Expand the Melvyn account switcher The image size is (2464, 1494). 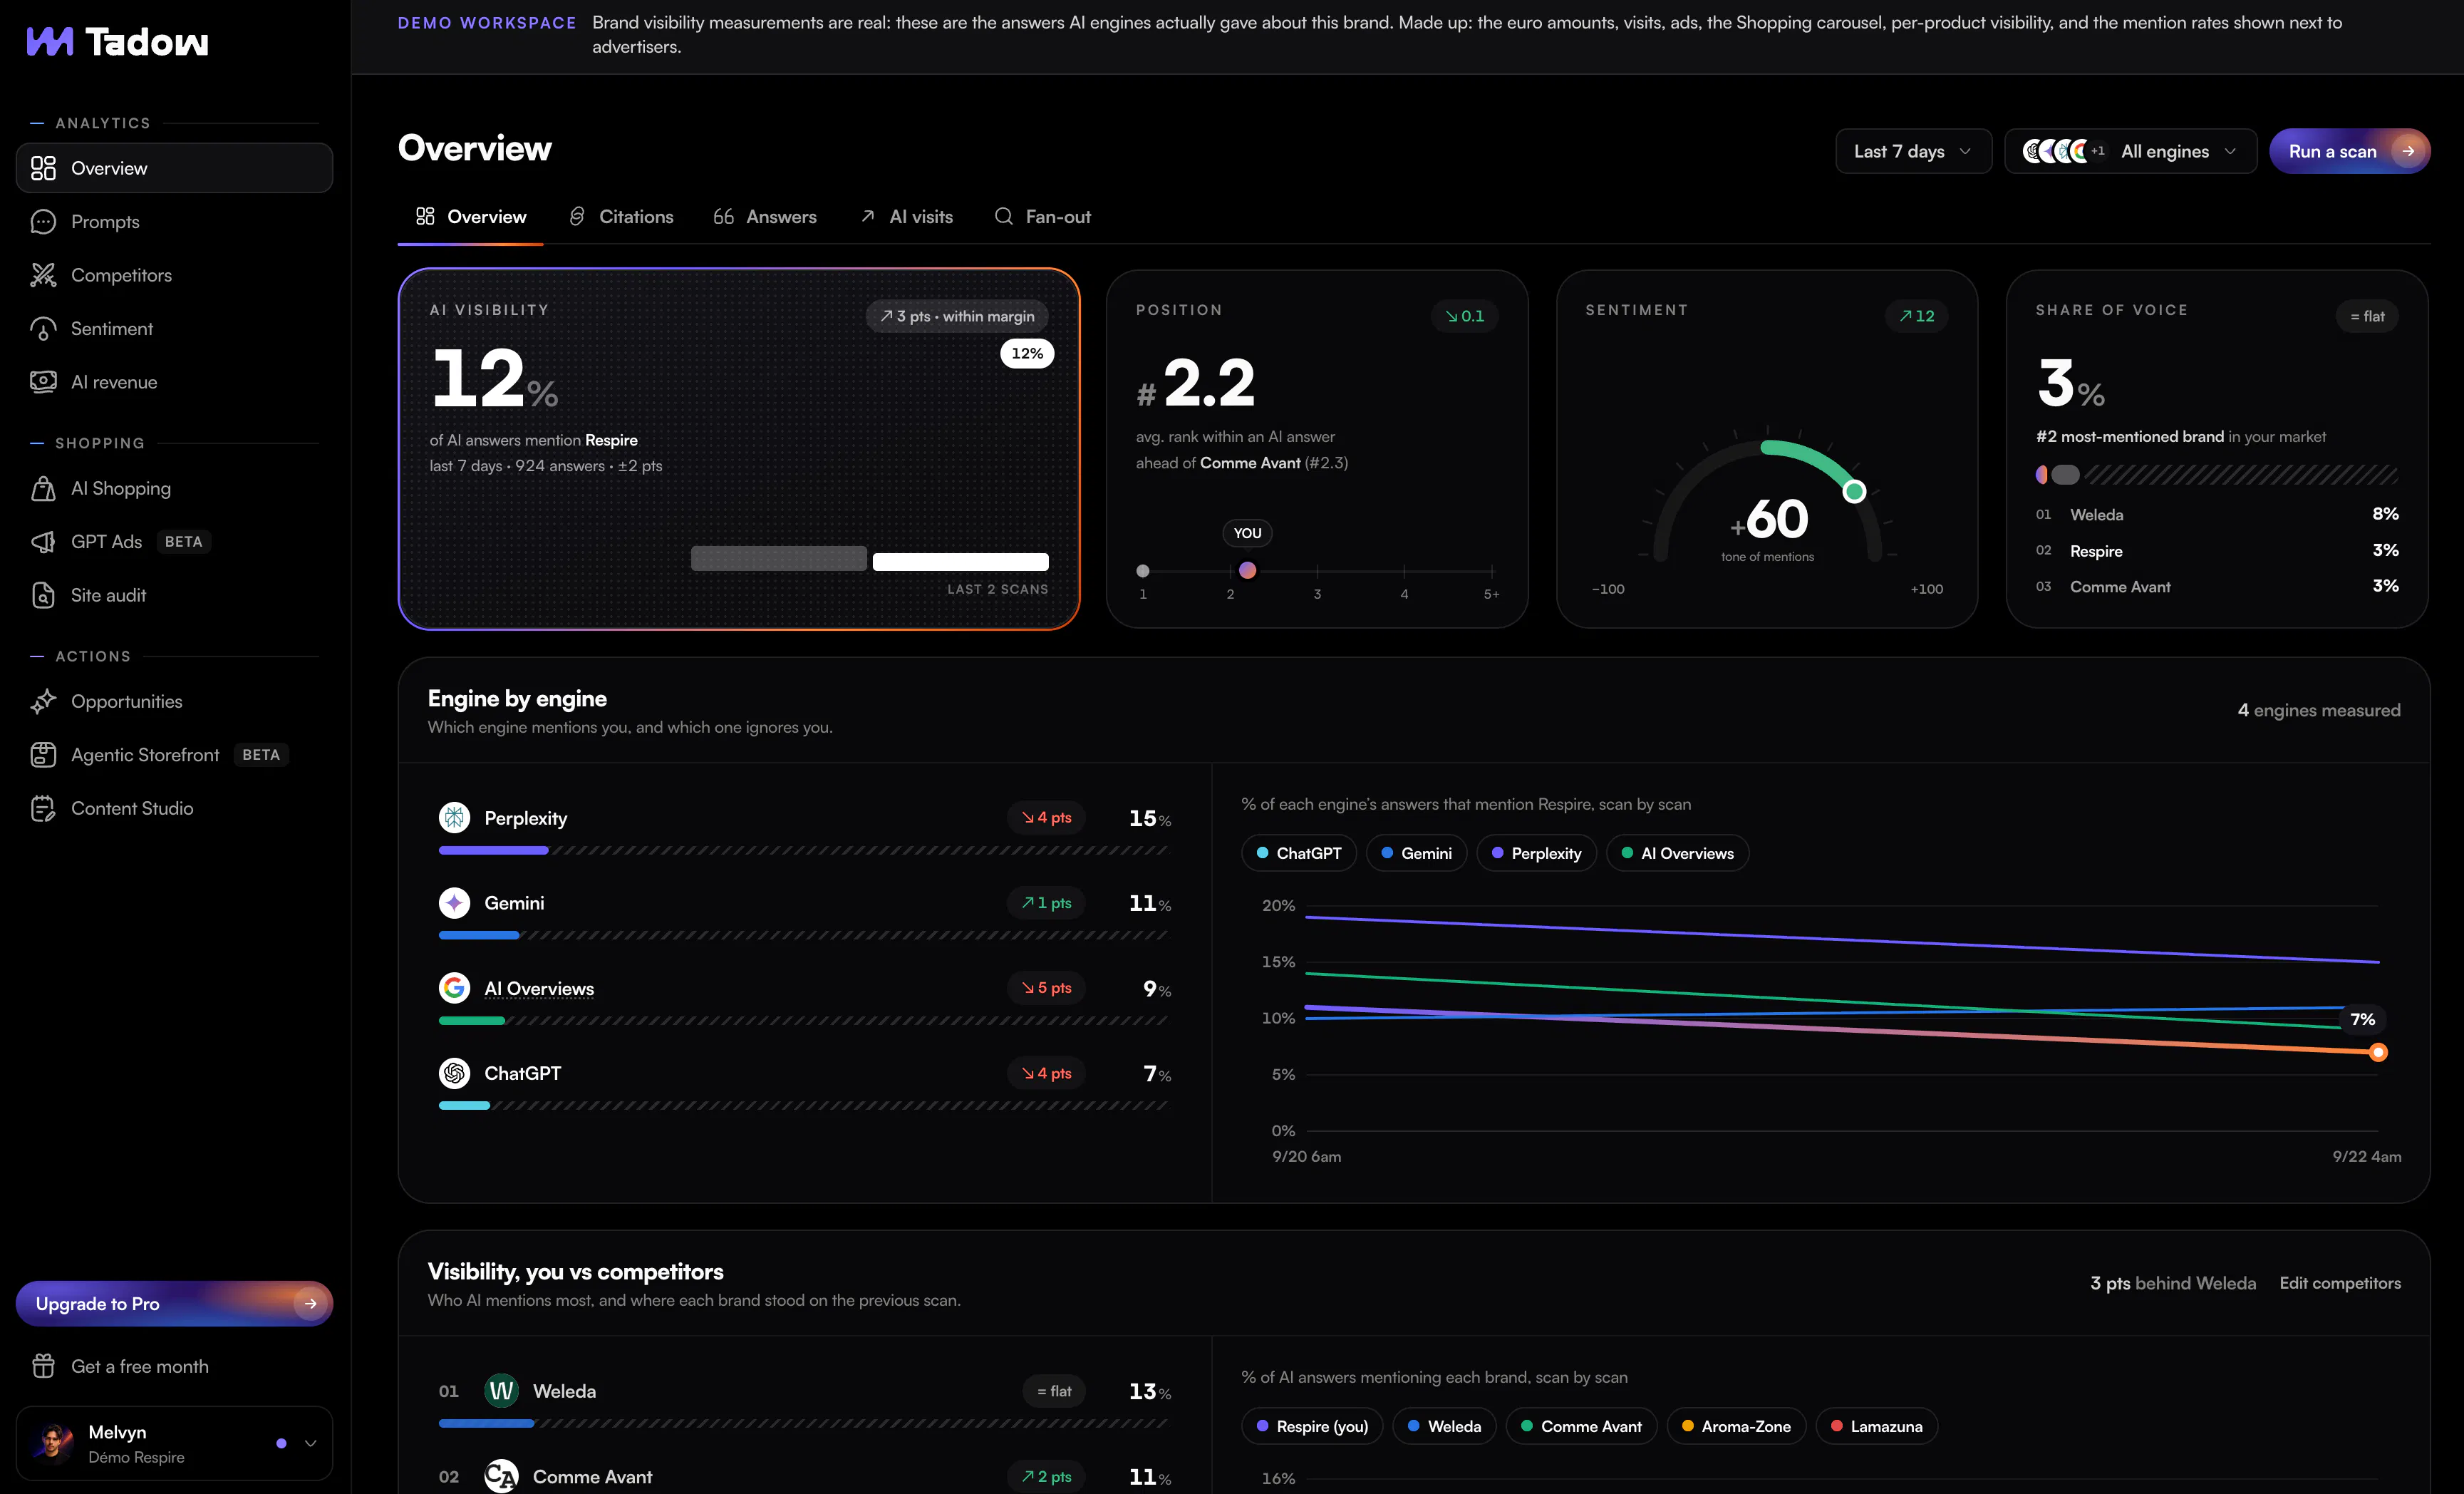pyautogui.click(x=174, y=1443)
